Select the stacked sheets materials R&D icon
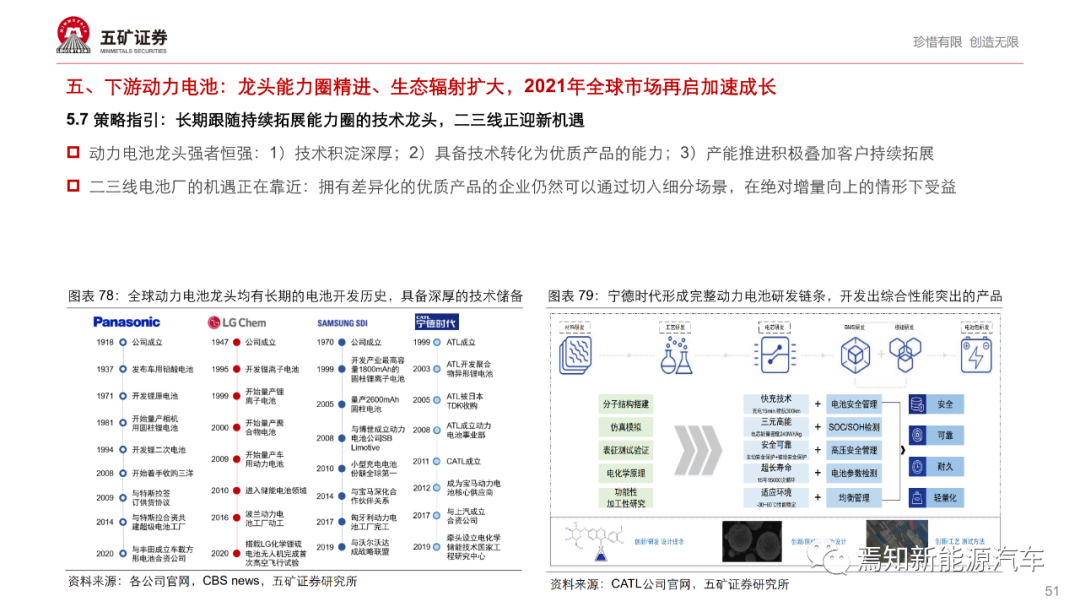Viewport: 1080px width, 607px height. 575,354
